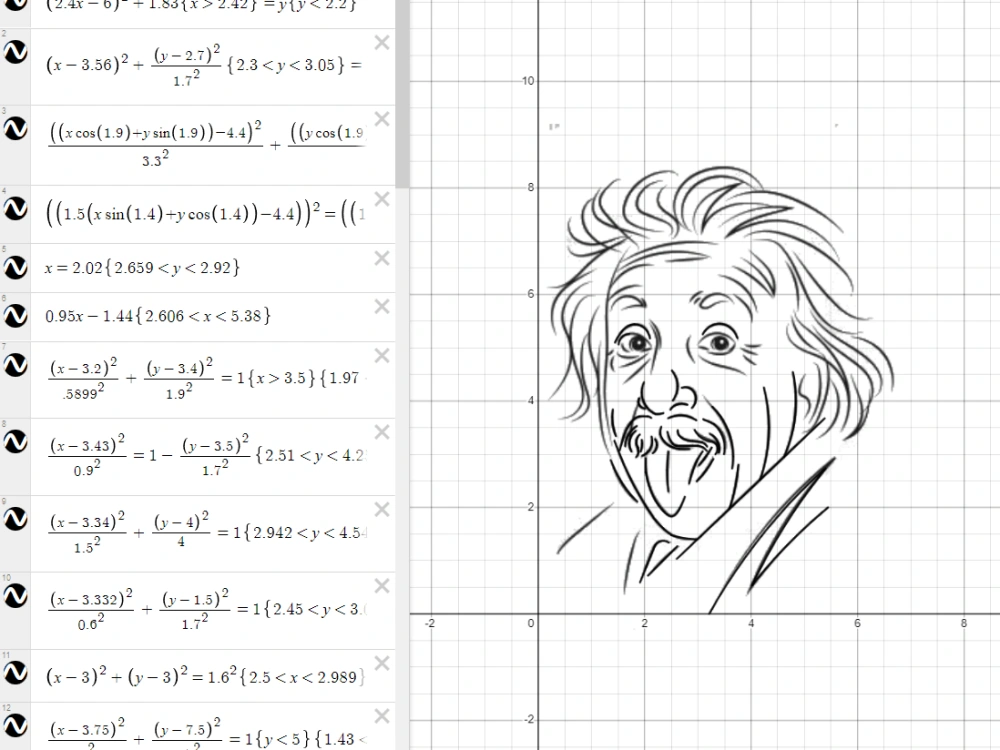Toggle visibility of expression 4 curve
Screen dimensions: 1000x750
(x=15, y=208)
